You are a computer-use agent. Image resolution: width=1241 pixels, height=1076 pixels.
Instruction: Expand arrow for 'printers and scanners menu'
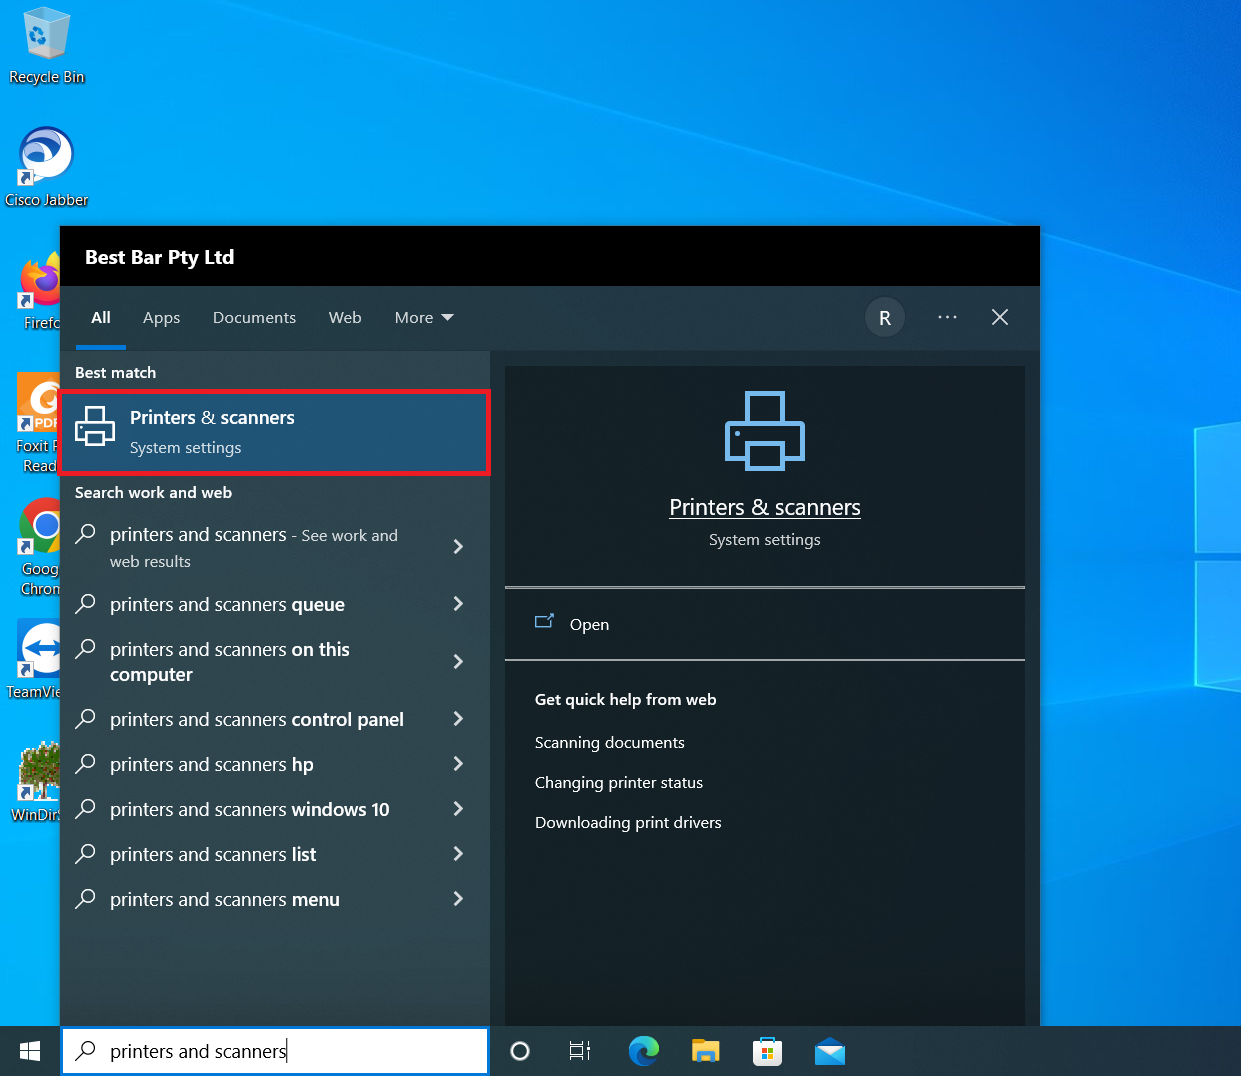pyautogui.click(x=458, y=898)
